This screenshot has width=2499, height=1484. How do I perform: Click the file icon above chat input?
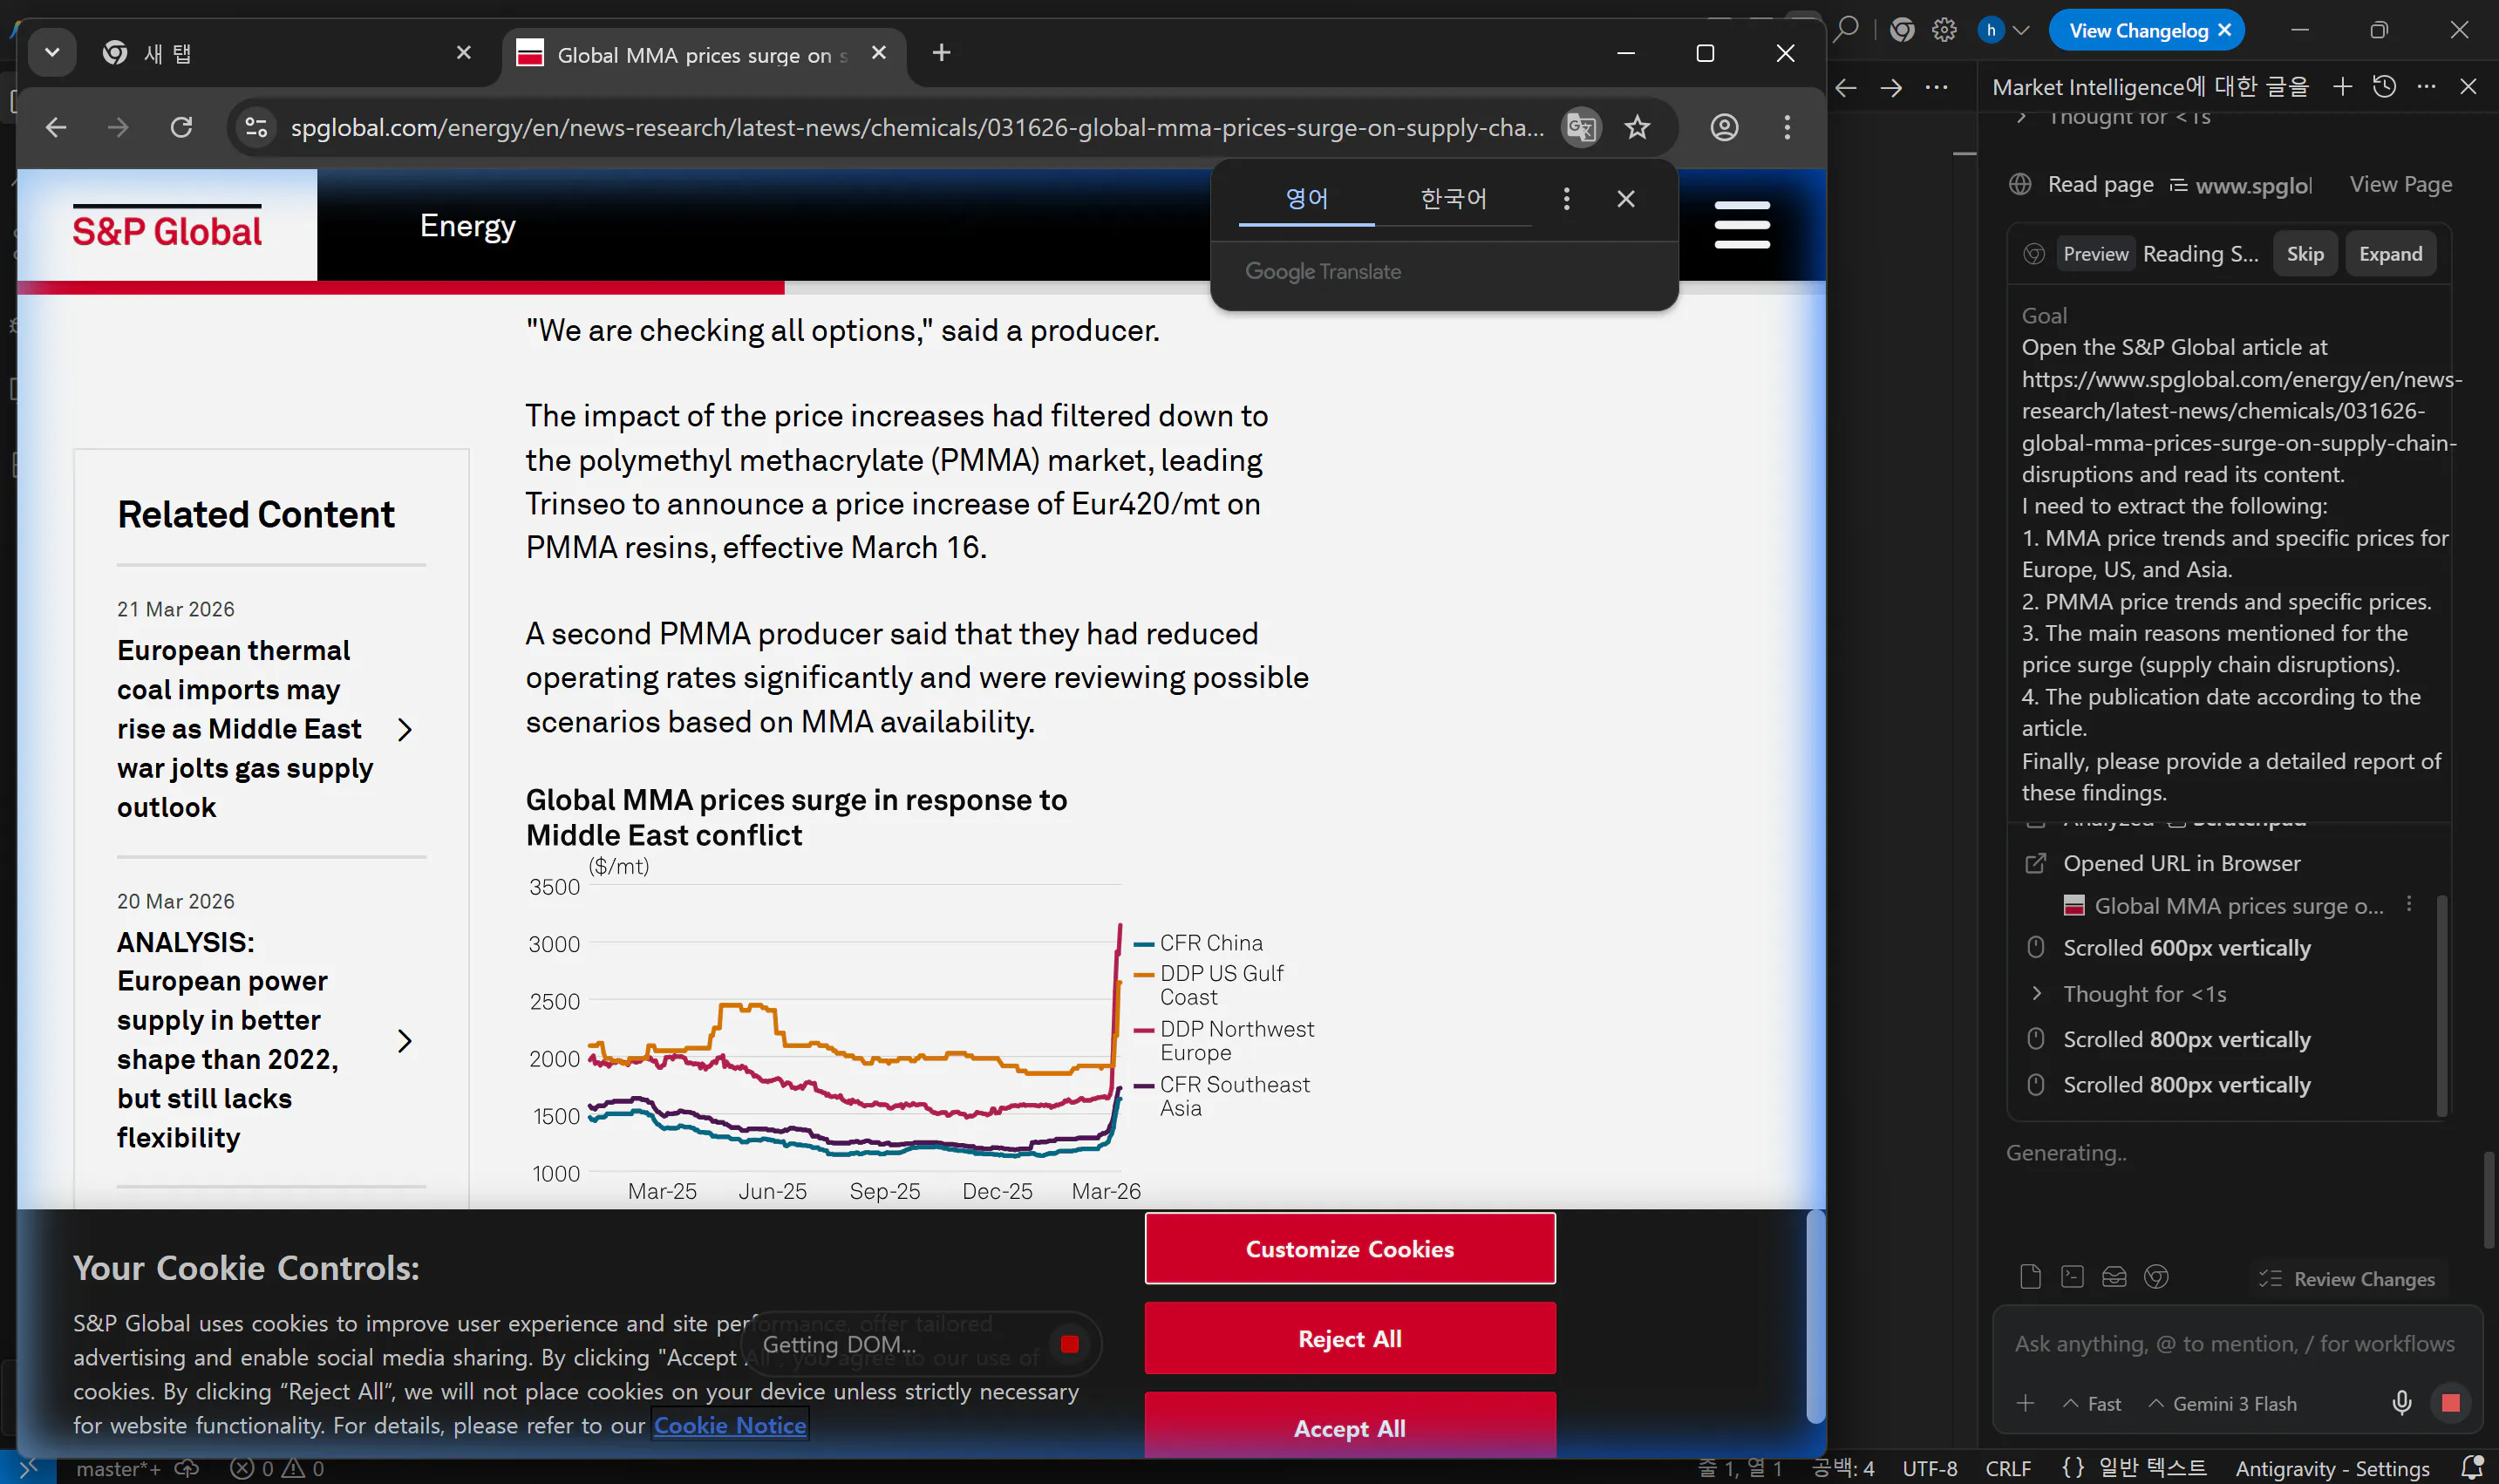(2030, 1277)
